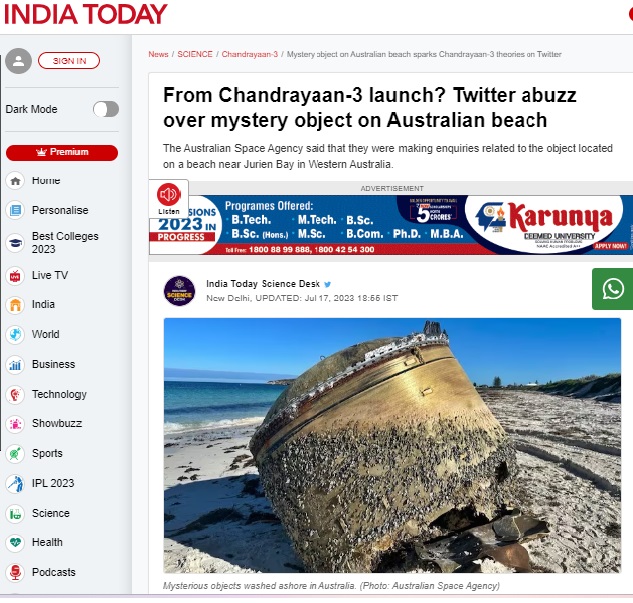This screenshot has width=633, height=603.
Task: Click the Technology sidebar icon
Action: tap(15, 394)
